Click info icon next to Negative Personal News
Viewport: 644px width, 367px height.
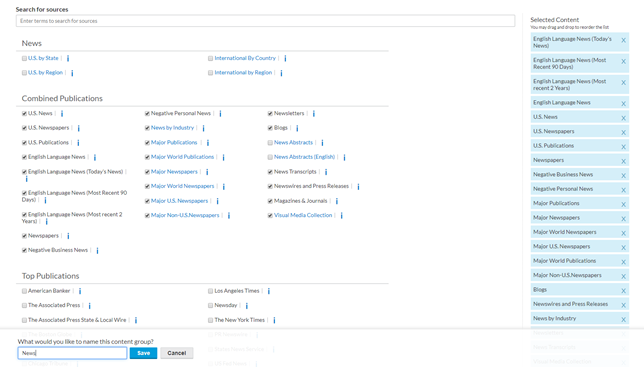tap(220, 114)
